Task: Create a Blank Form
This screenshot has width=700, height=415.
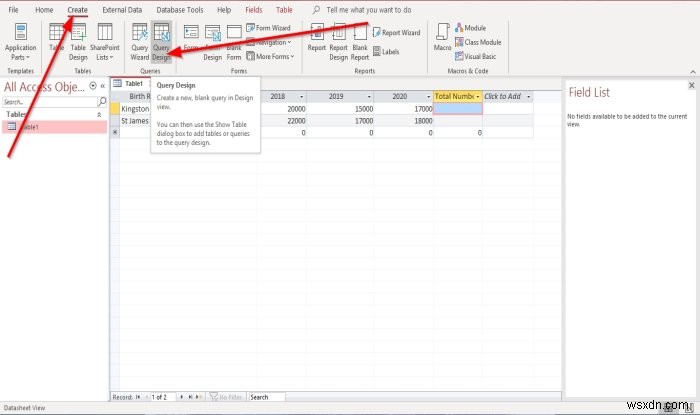Action: [234, 42]
